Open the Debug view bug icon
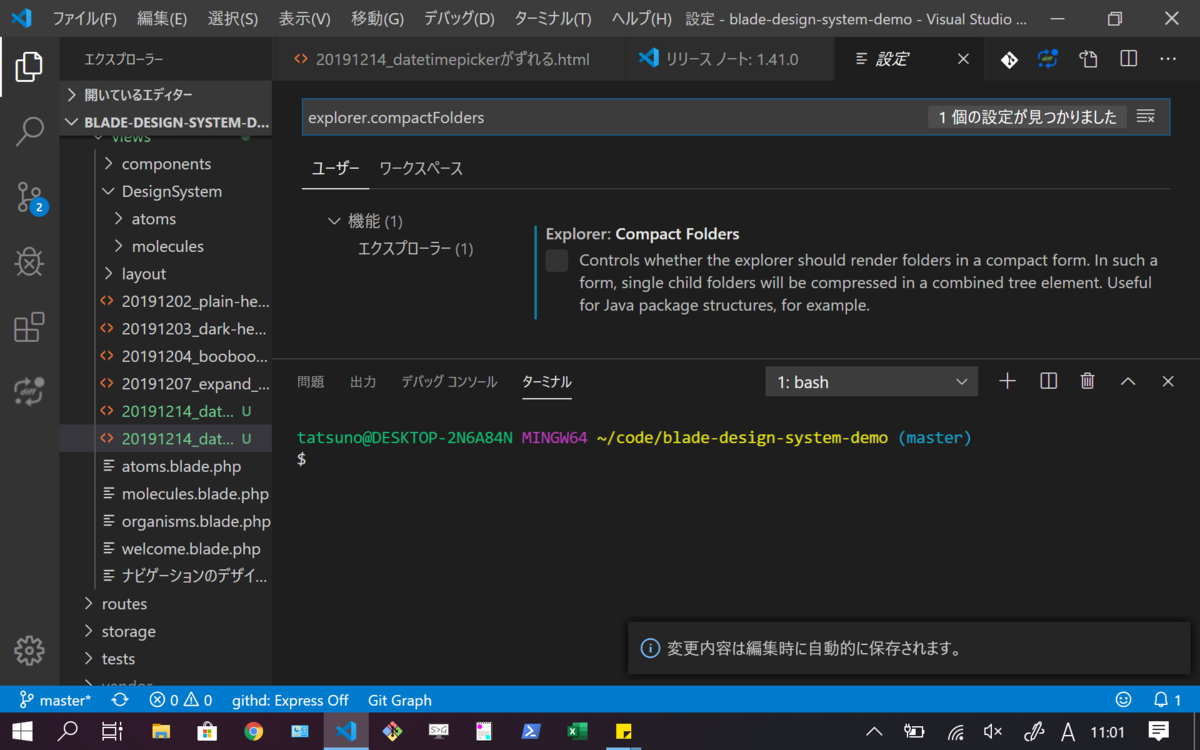 29,262
